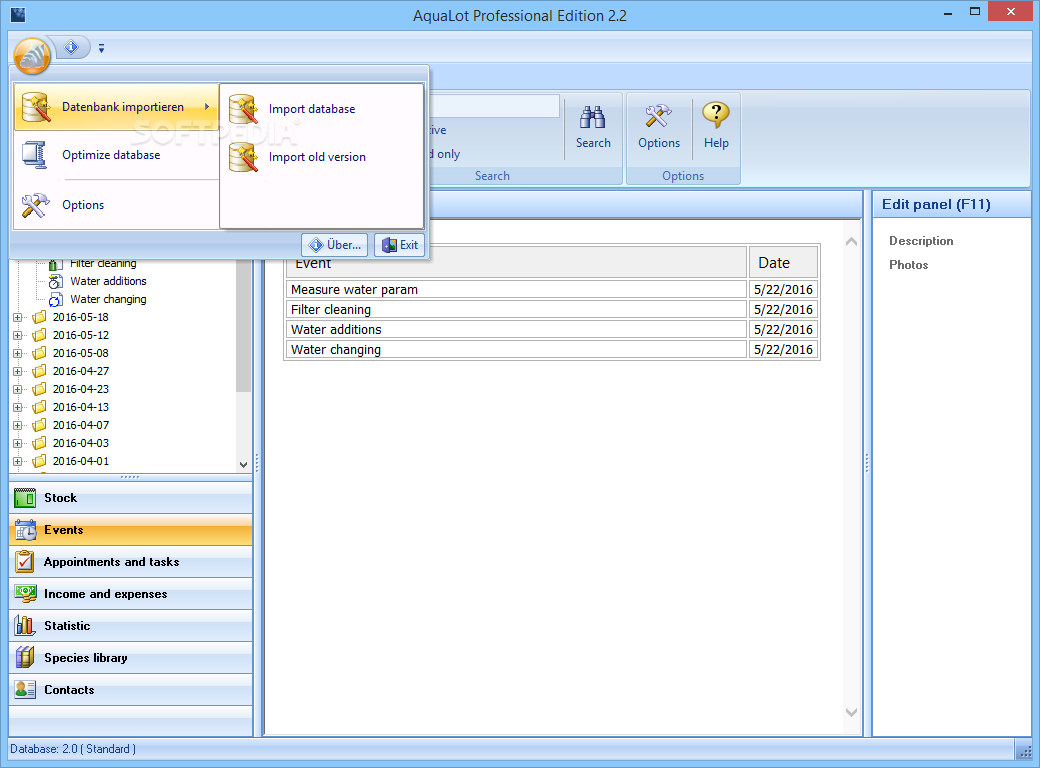Click the Species library books icon
Image resolution: width=1040 pixels, height=768 pixels.
pyautogui.click(x=25, y=657)
